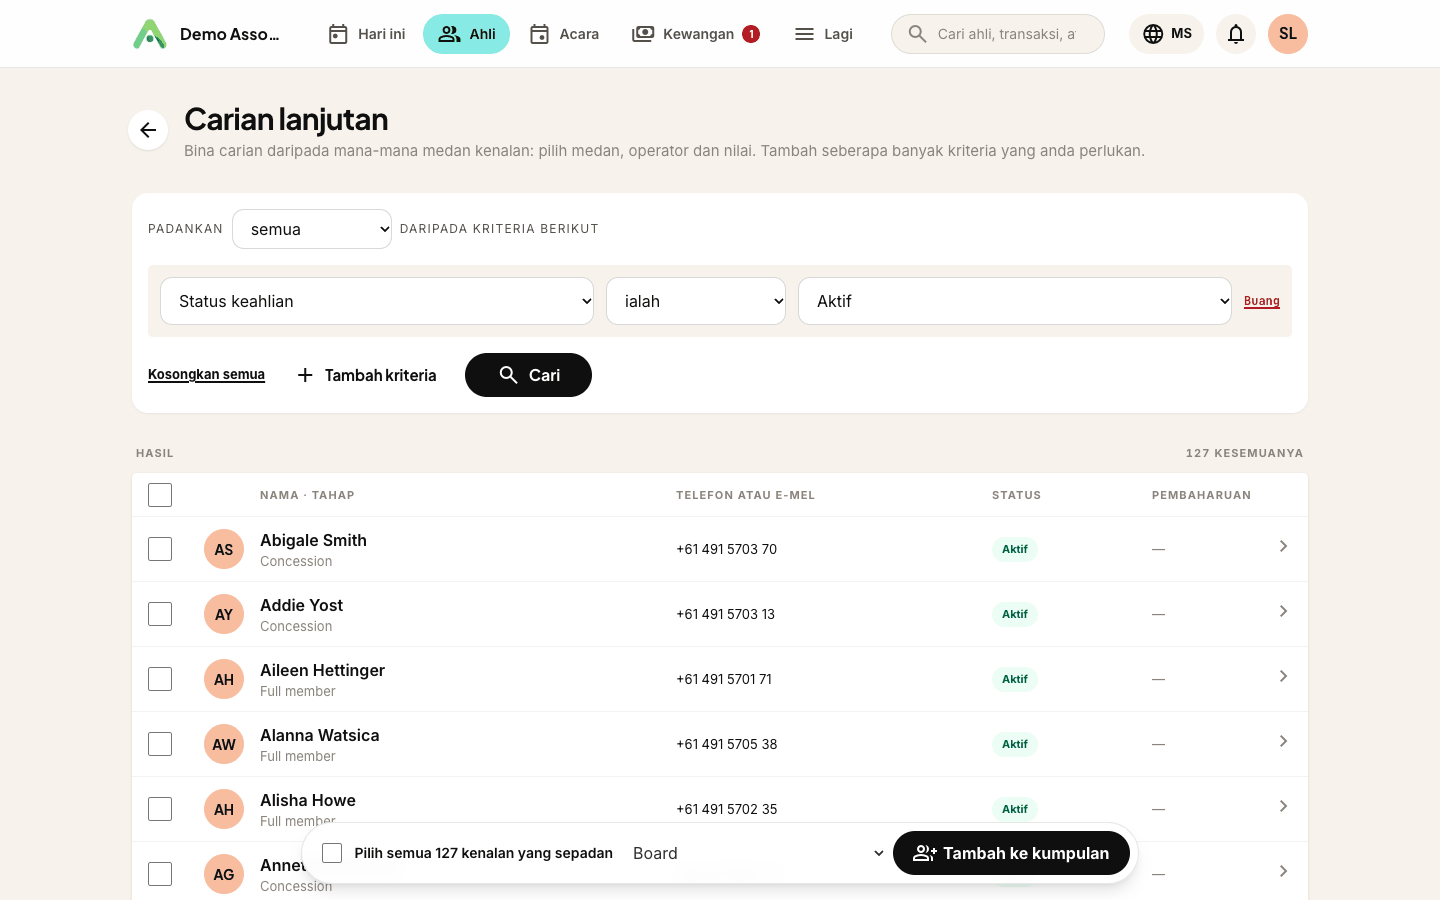Image resolution: width=1440 pixels, height=900 pixels.
Task: Click phone number +61 491 5703 13
Action: coord(726,614)
